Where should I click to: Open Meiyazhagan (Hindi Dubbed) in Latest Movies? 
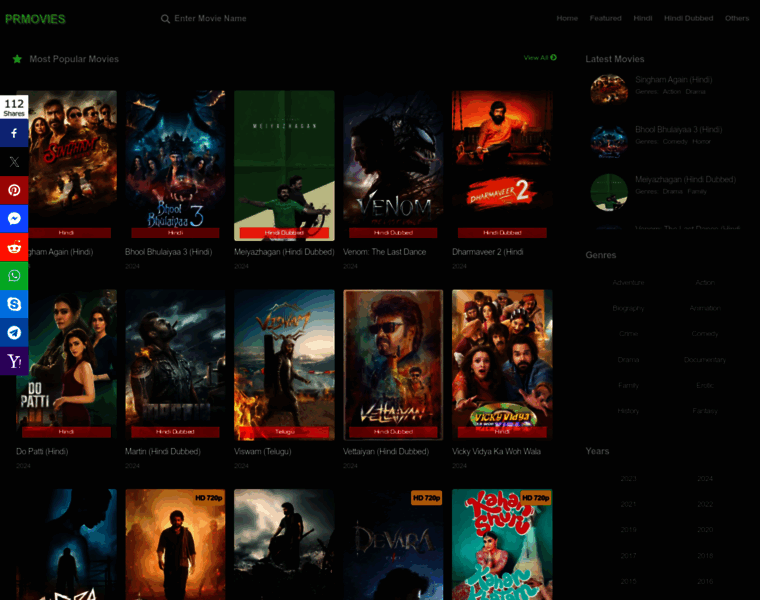685,179
